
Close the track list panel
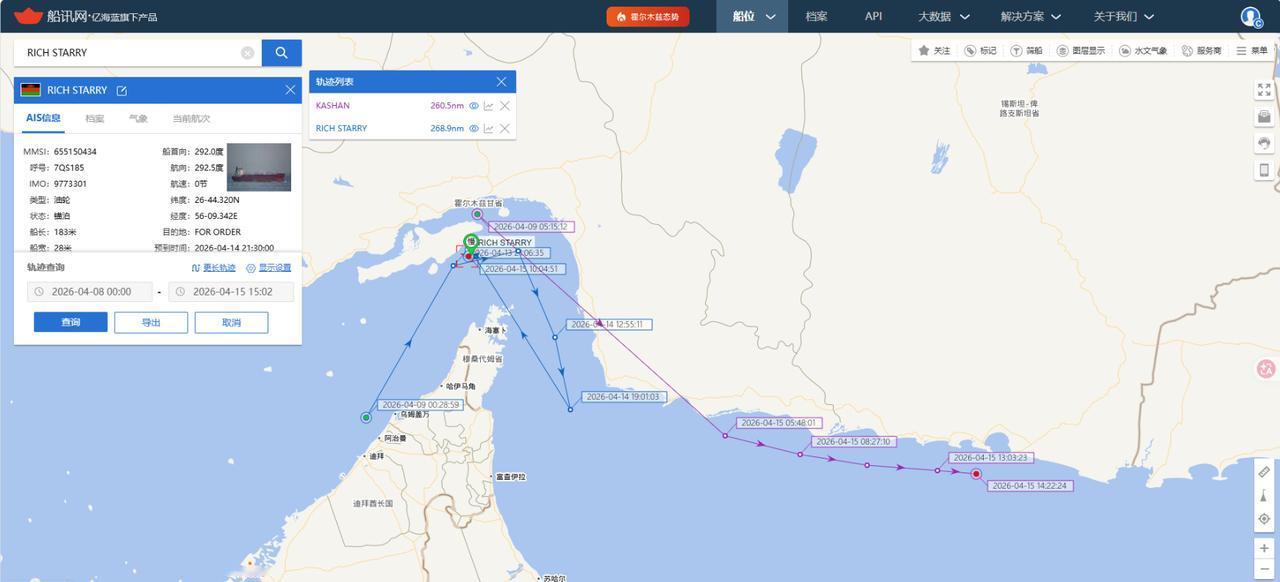point(501,82)
